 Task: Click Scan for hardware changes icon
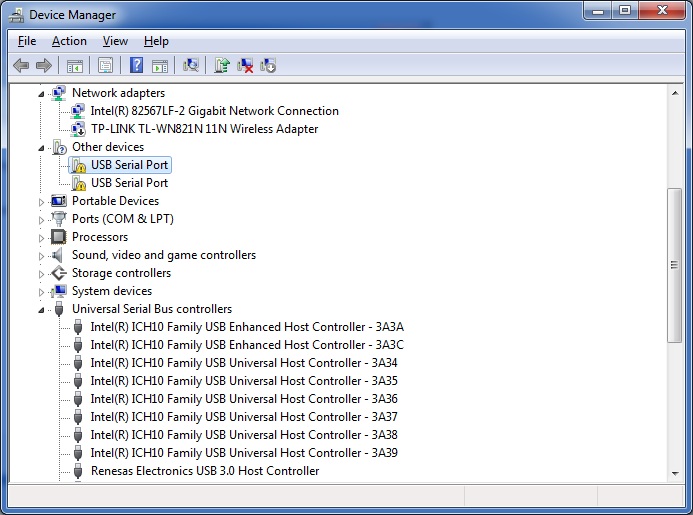pos(190,65)
